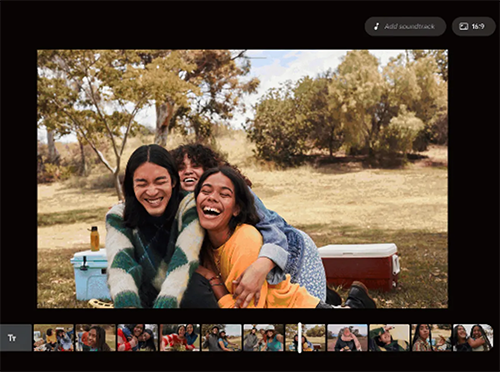Open the clip thumbnail with the playhead line
This screenshot has width=500, height=372.
tap(305, 338)
